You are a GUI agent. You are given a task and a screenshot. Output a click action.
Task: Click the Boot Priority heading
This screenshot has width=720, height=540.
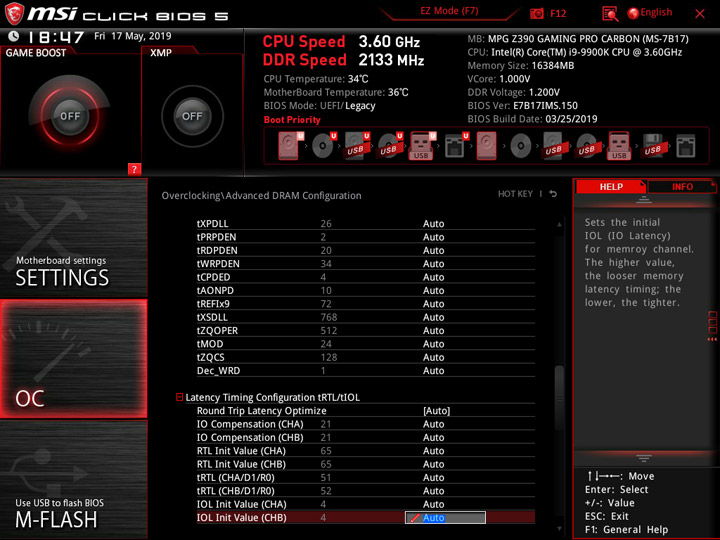292,120
